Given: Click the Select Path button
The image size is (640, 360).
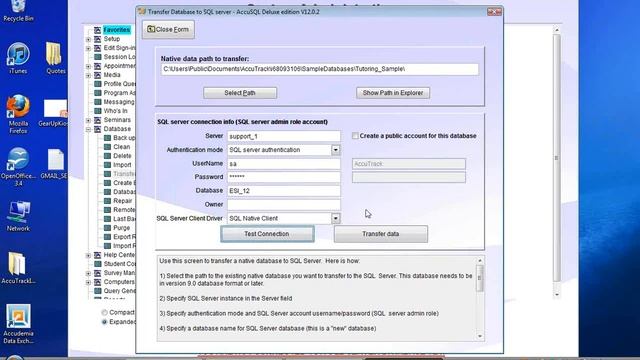Looking at the screenshot, I should [x=240, y=93].
